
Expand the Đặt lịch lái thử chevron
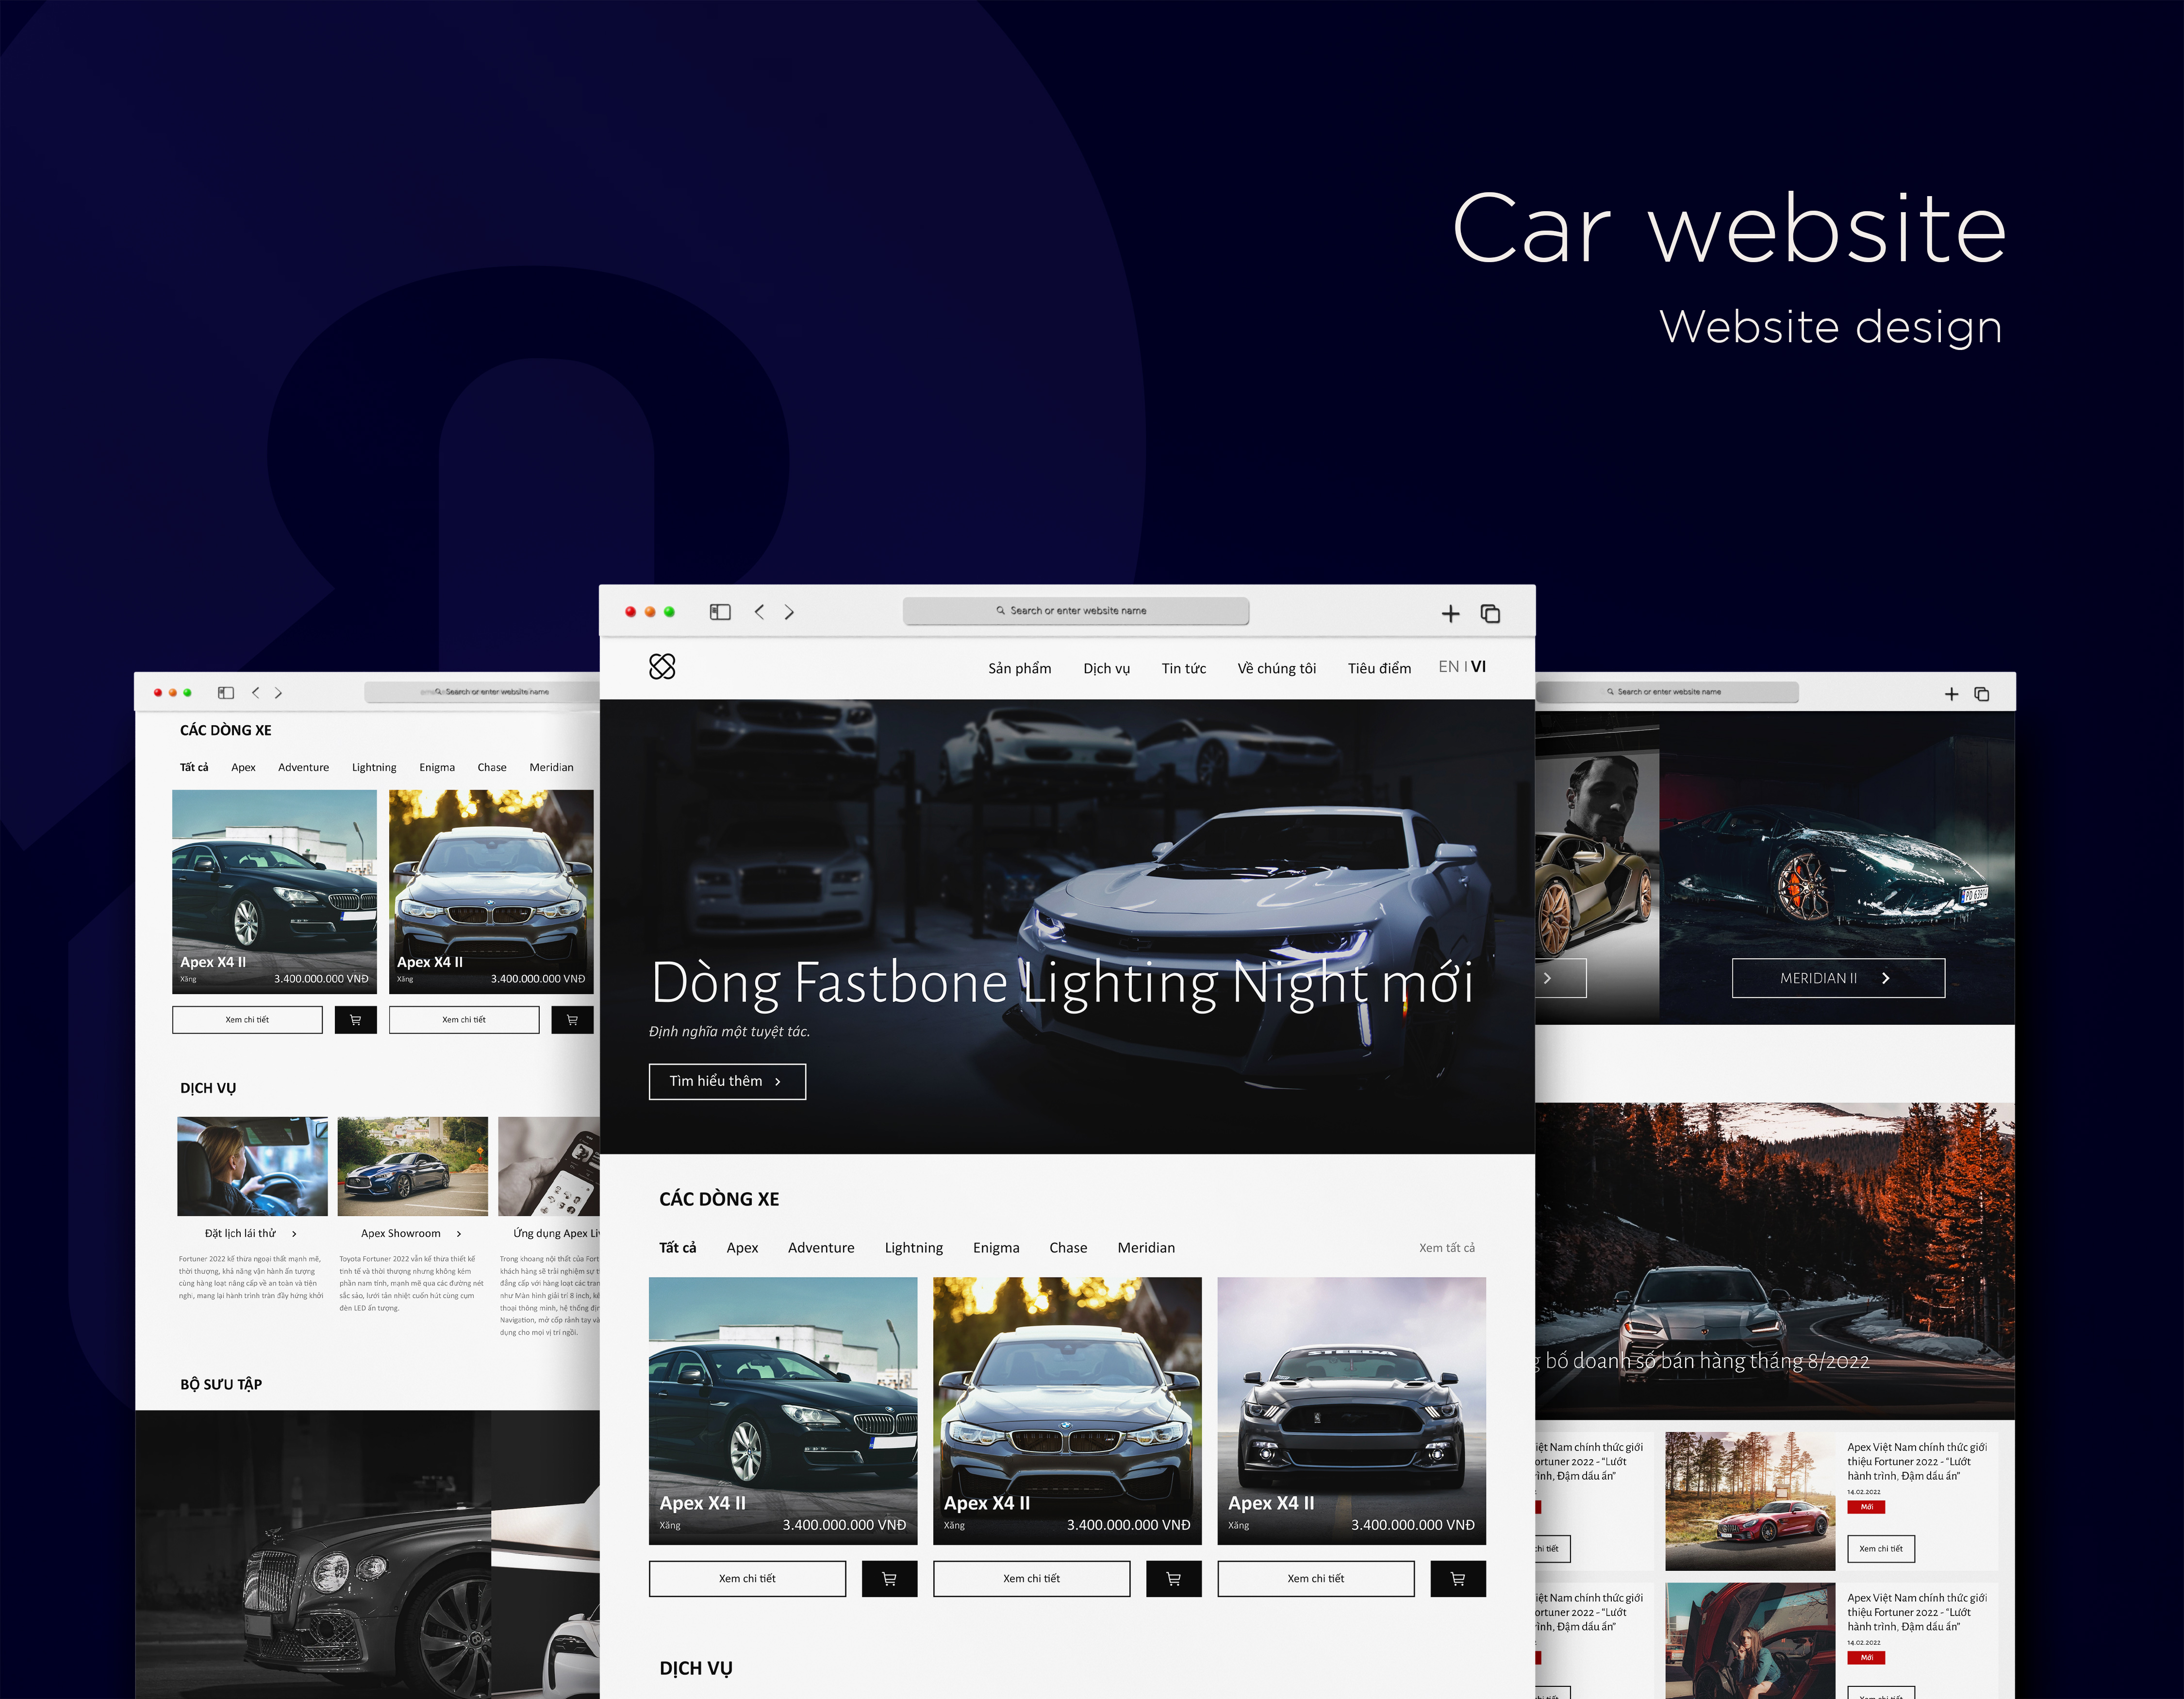(294, 1234)
